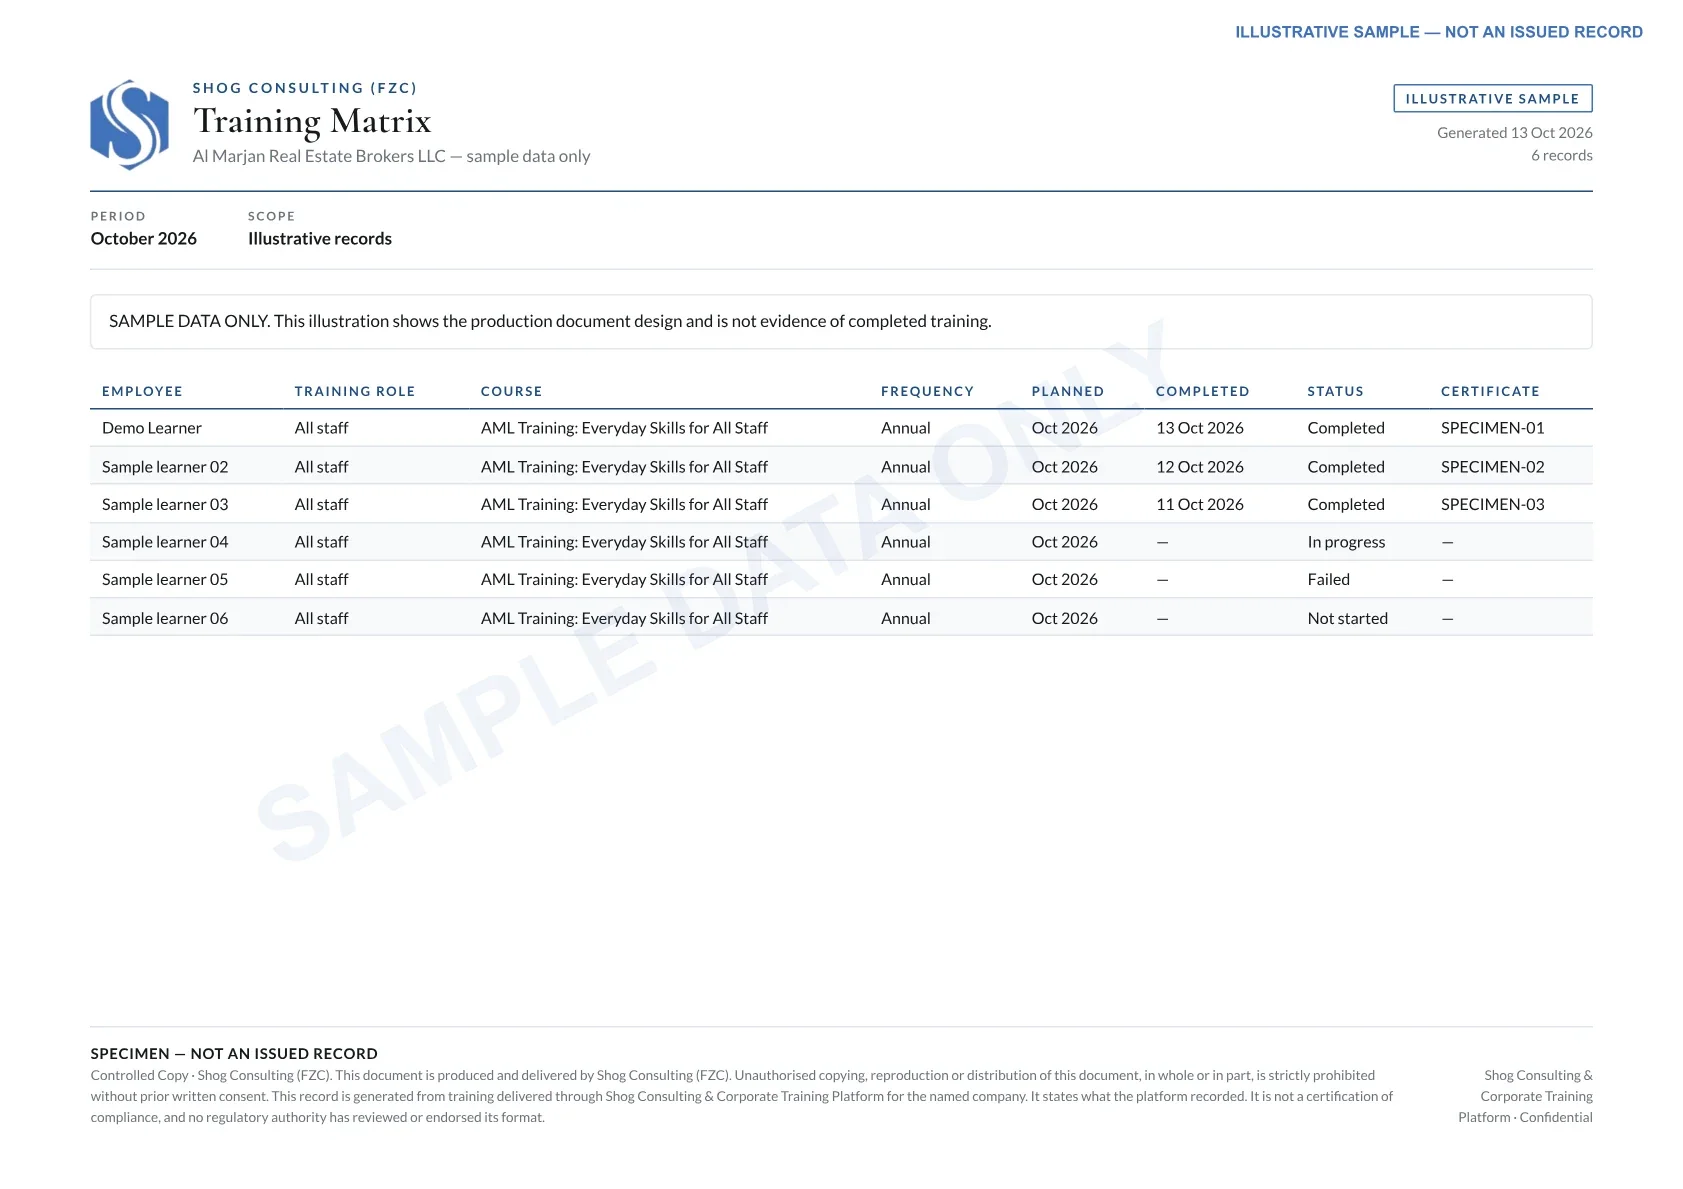Click the SPECIMEN-03 certificate value
Image resolution: width=1683 pixels, height=1189 pixels.
point(1492,505)
